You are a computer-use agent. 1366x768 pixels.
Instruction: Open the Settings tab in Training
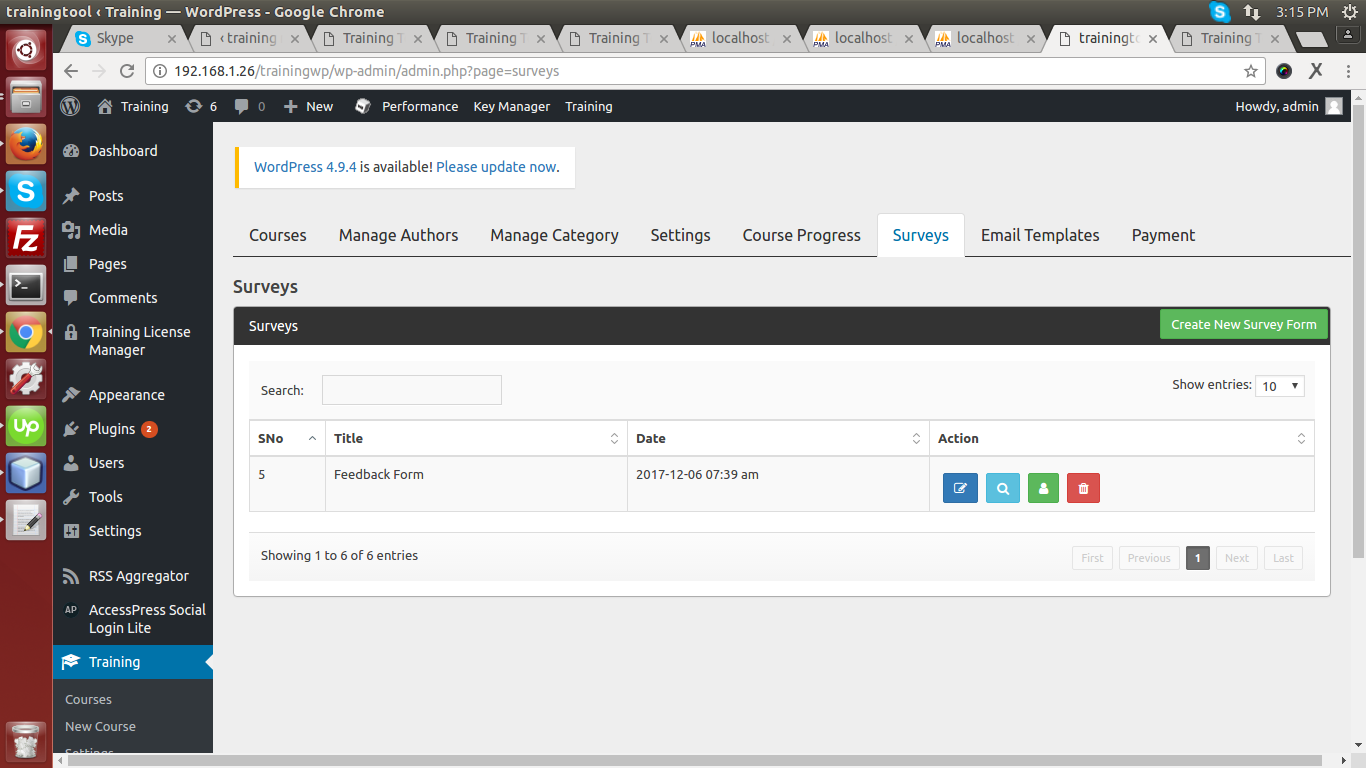pyautogui.click(x=680, y=235)
